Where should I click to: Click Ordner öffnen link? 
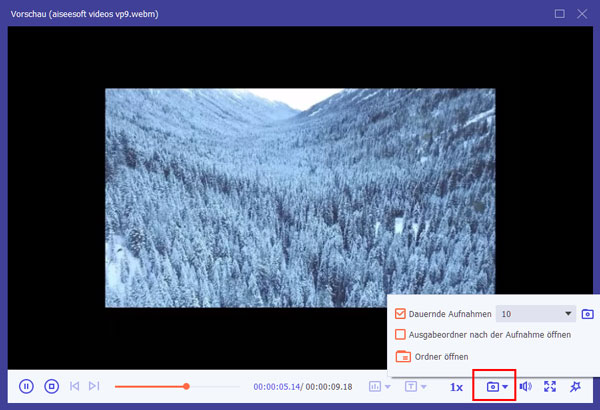[x=444, y=356]
